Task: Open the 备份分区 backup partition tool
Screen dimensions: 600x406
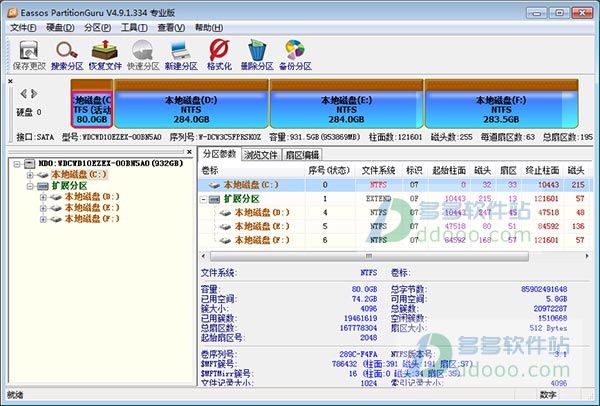Action: (295, 55)
